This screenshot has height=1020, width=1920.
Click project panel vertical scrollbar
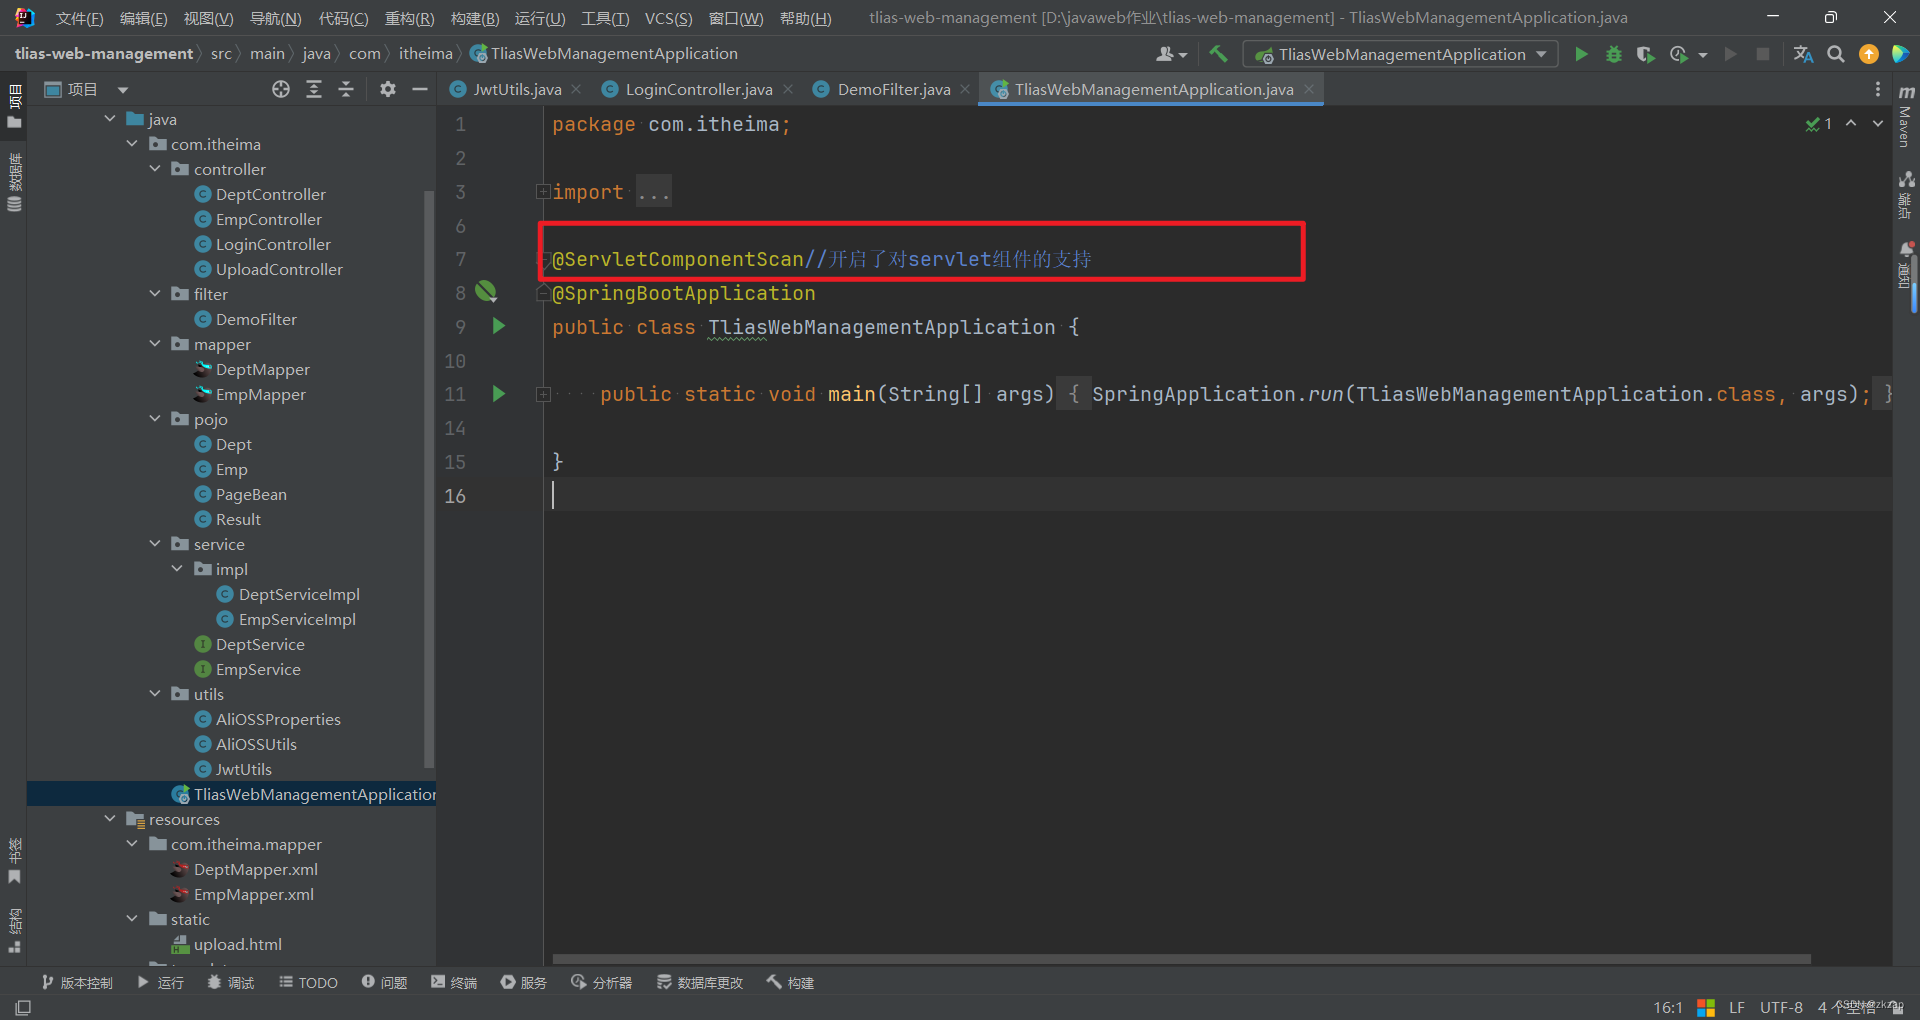[429, 480]
